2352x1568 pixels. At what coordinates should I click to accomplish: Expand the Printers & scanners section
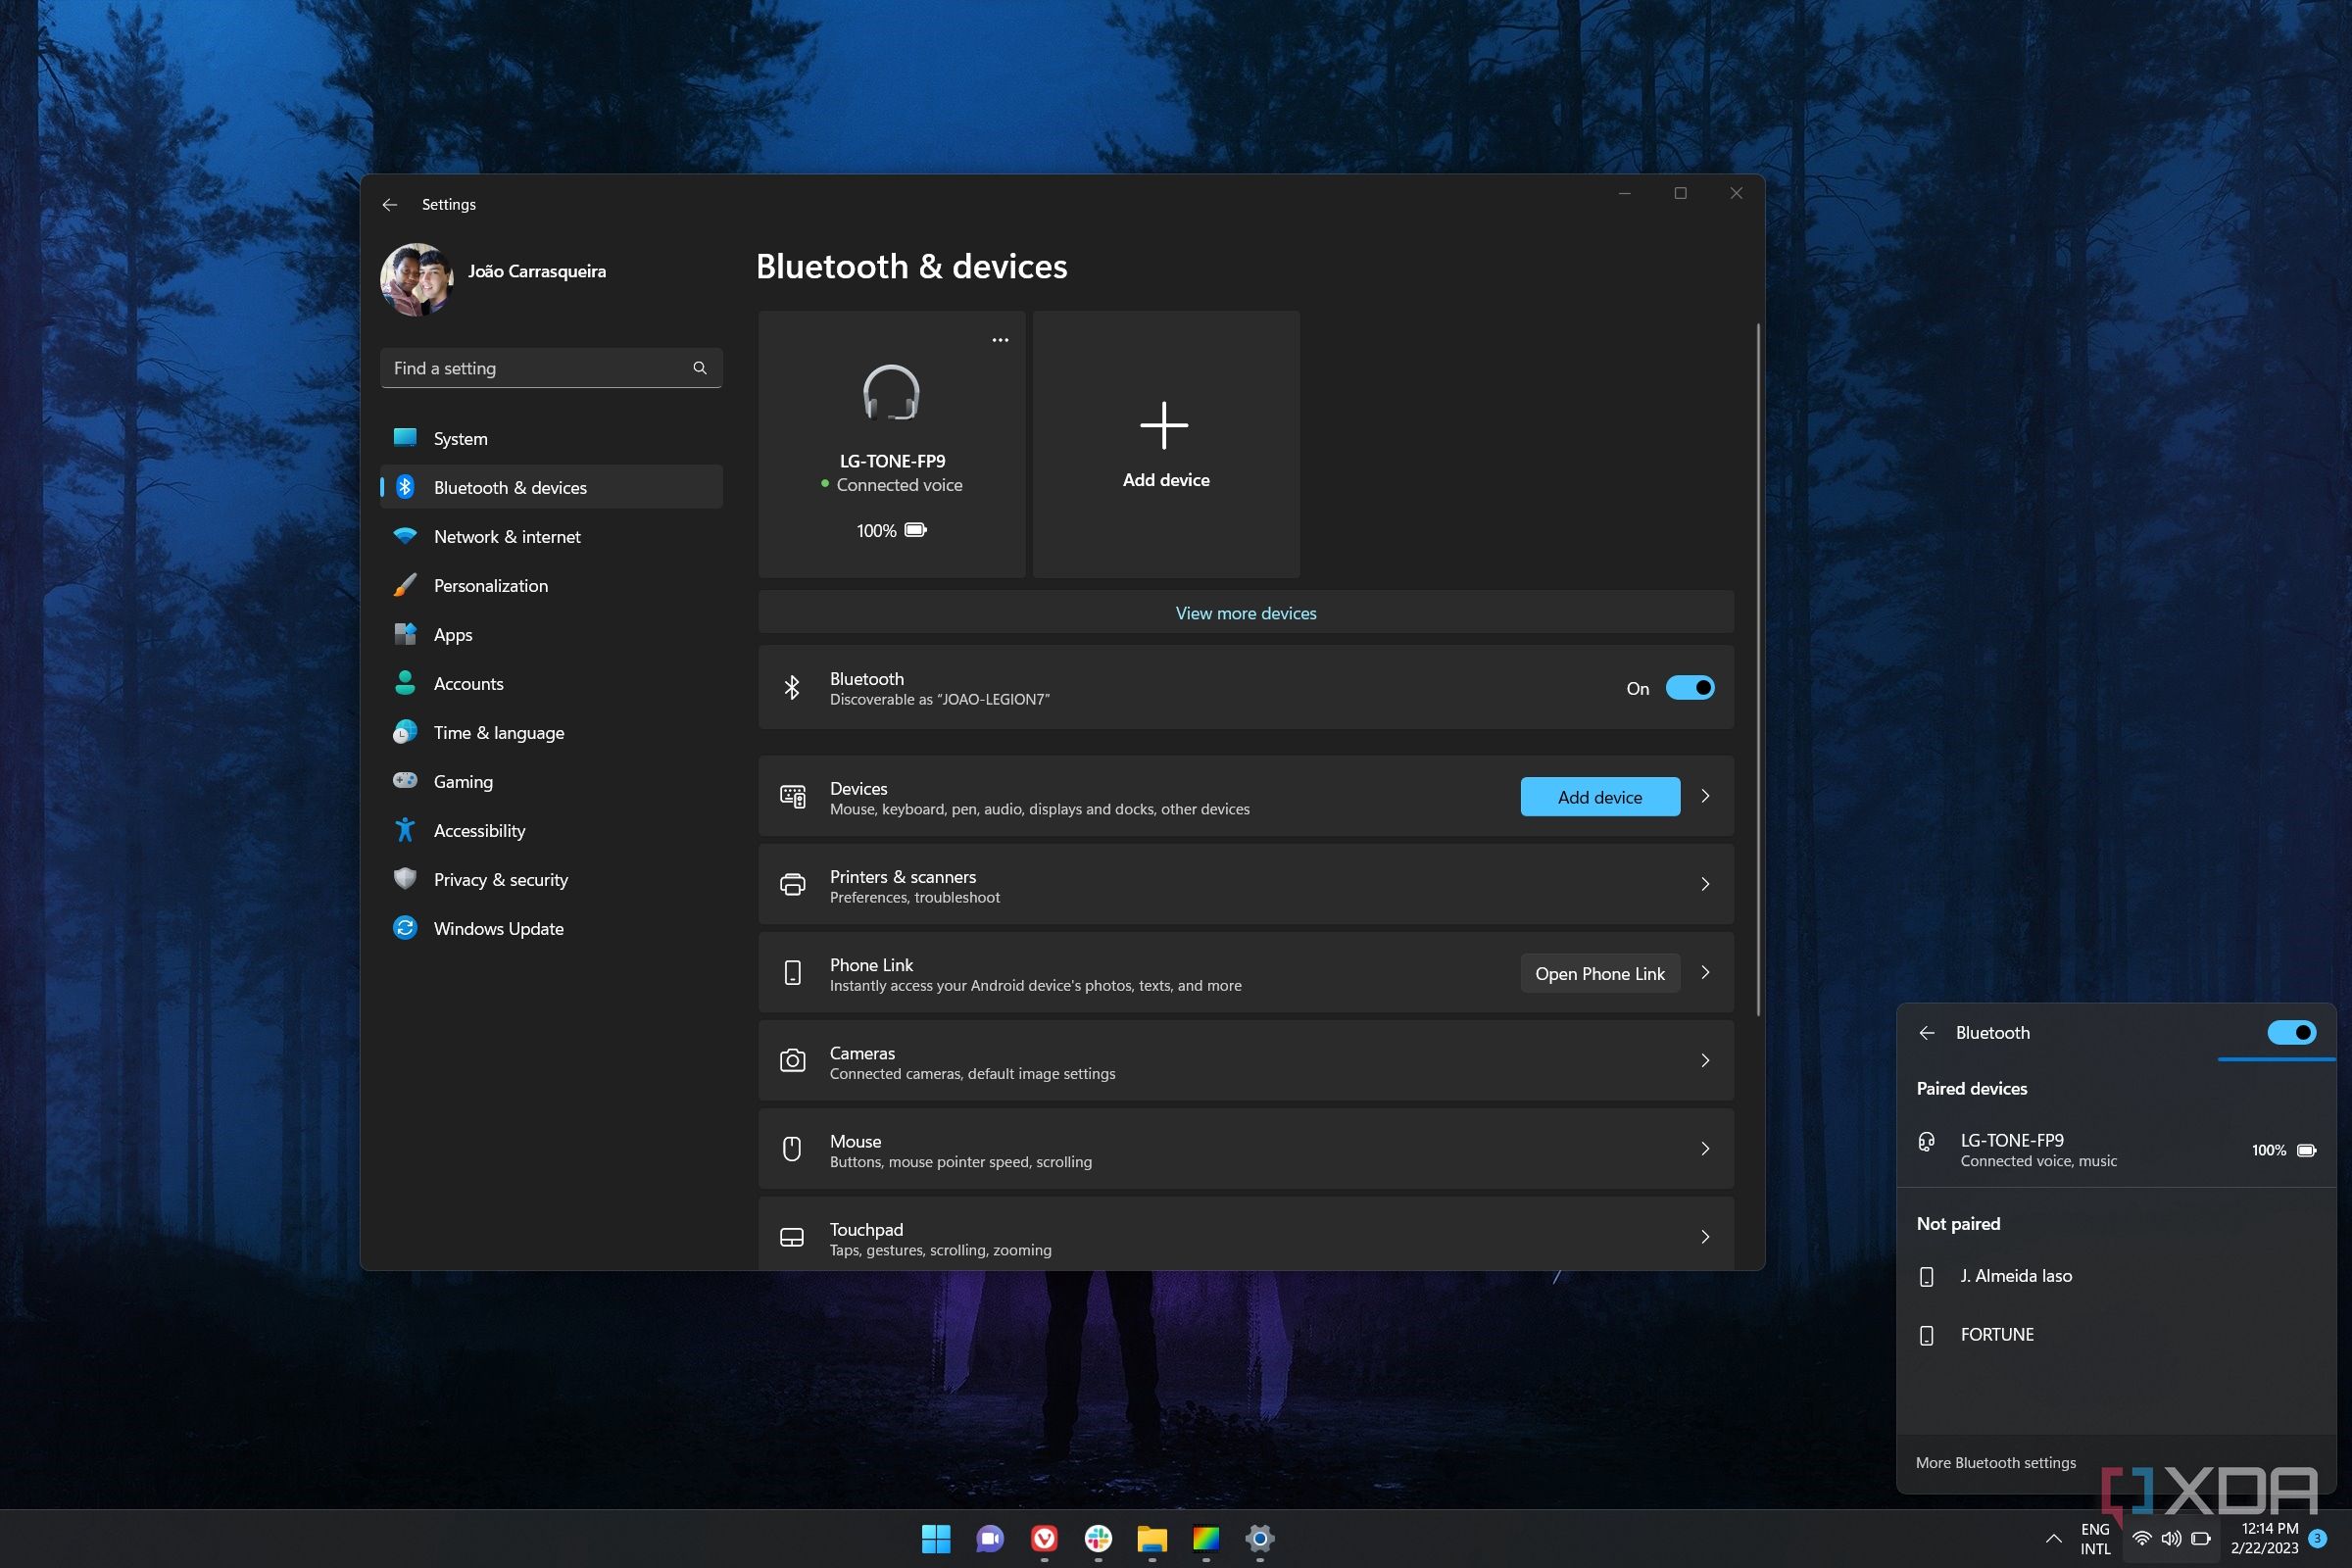(1705, 884)
